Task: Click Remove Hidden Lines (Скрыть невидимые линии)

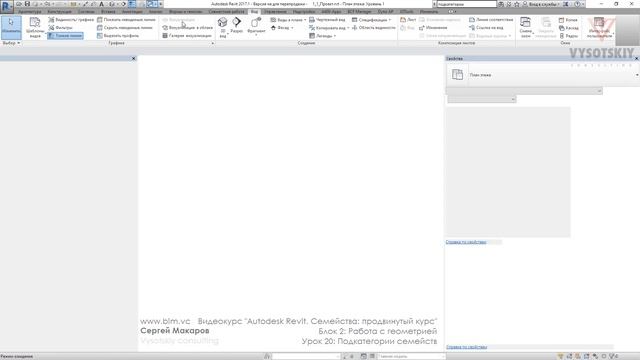Action: pyautogui.click(x=124, y=28)
